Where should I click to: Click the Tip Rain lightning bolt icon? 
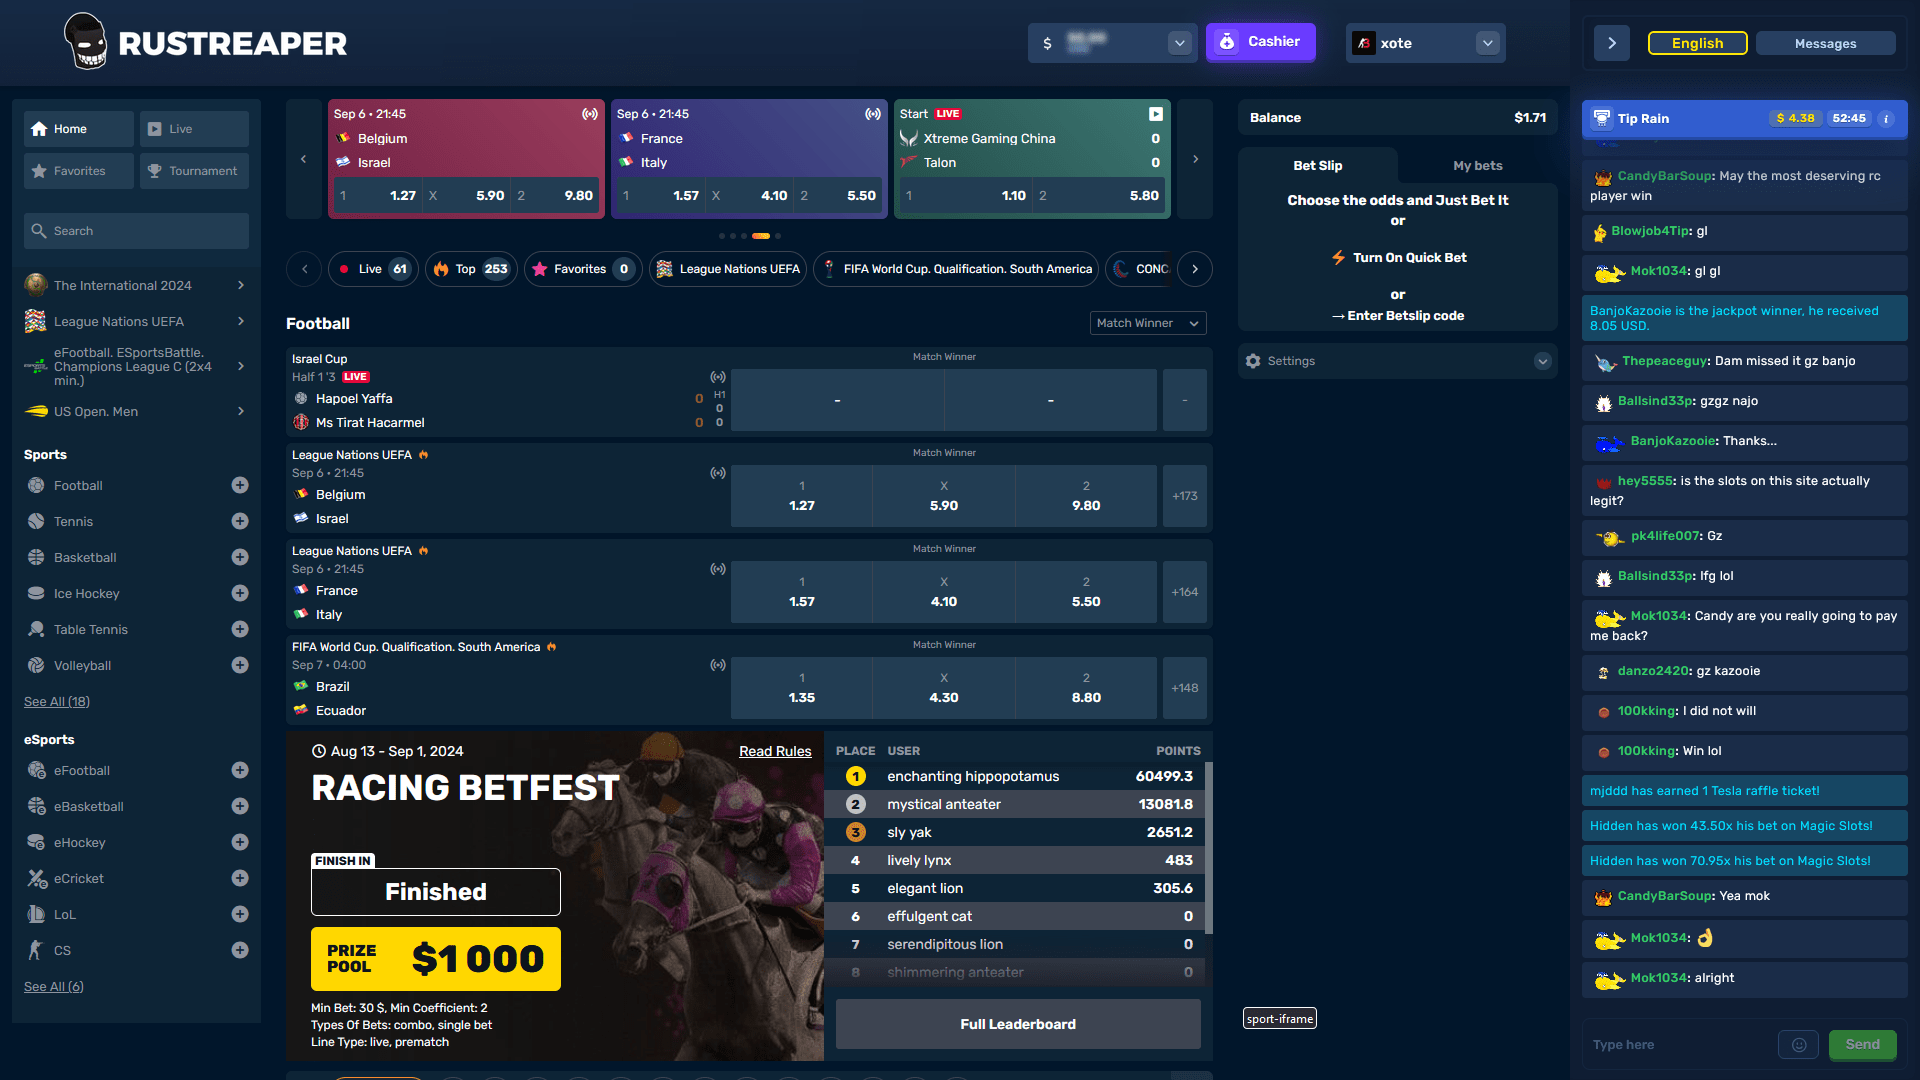point(1604,117)
